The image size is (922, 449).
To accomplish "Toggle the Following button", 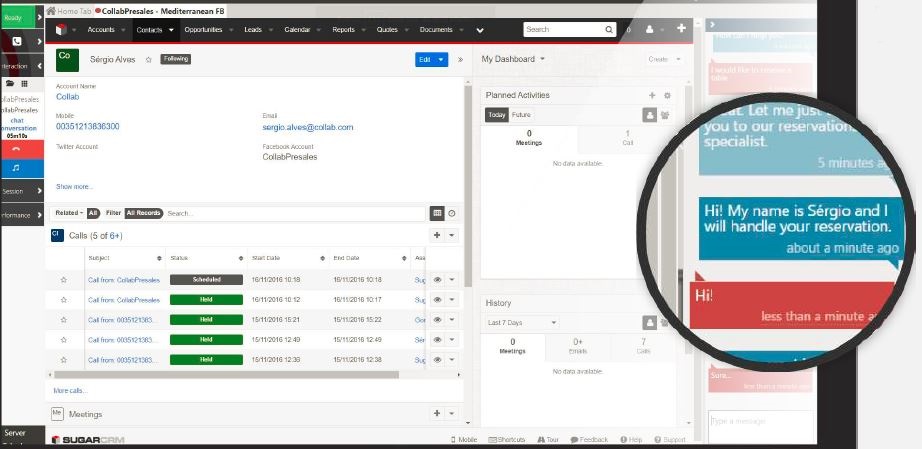I will [176, 59].
